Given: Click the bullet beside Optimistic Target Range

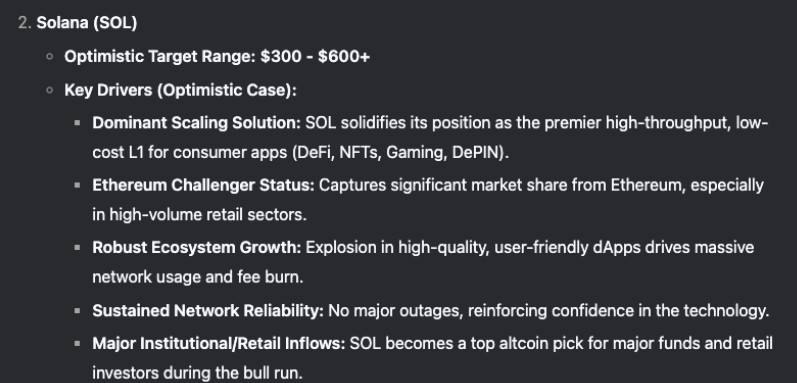Looking at the screenshot, I should (x=50, y=56).
